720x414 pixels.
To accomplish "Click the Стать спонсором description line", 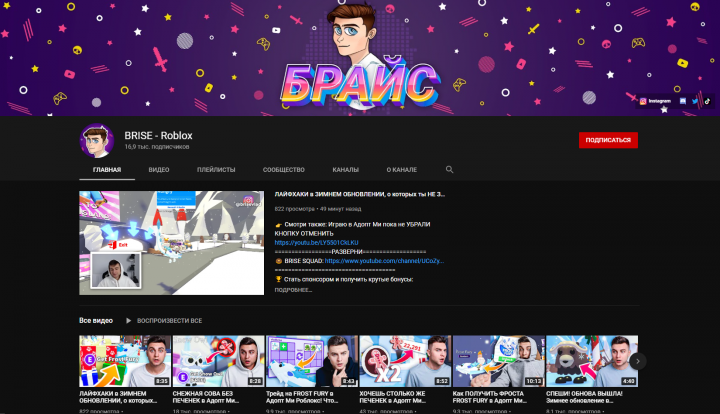I will (344, 279).
